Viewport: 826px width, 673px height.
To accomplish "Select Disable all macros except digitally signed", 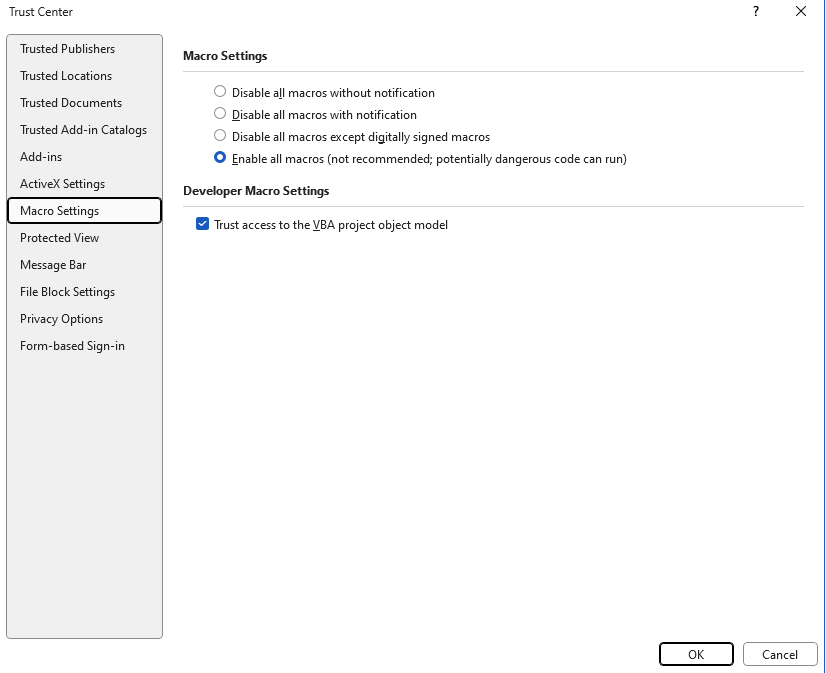I will [x=220, y=136].
